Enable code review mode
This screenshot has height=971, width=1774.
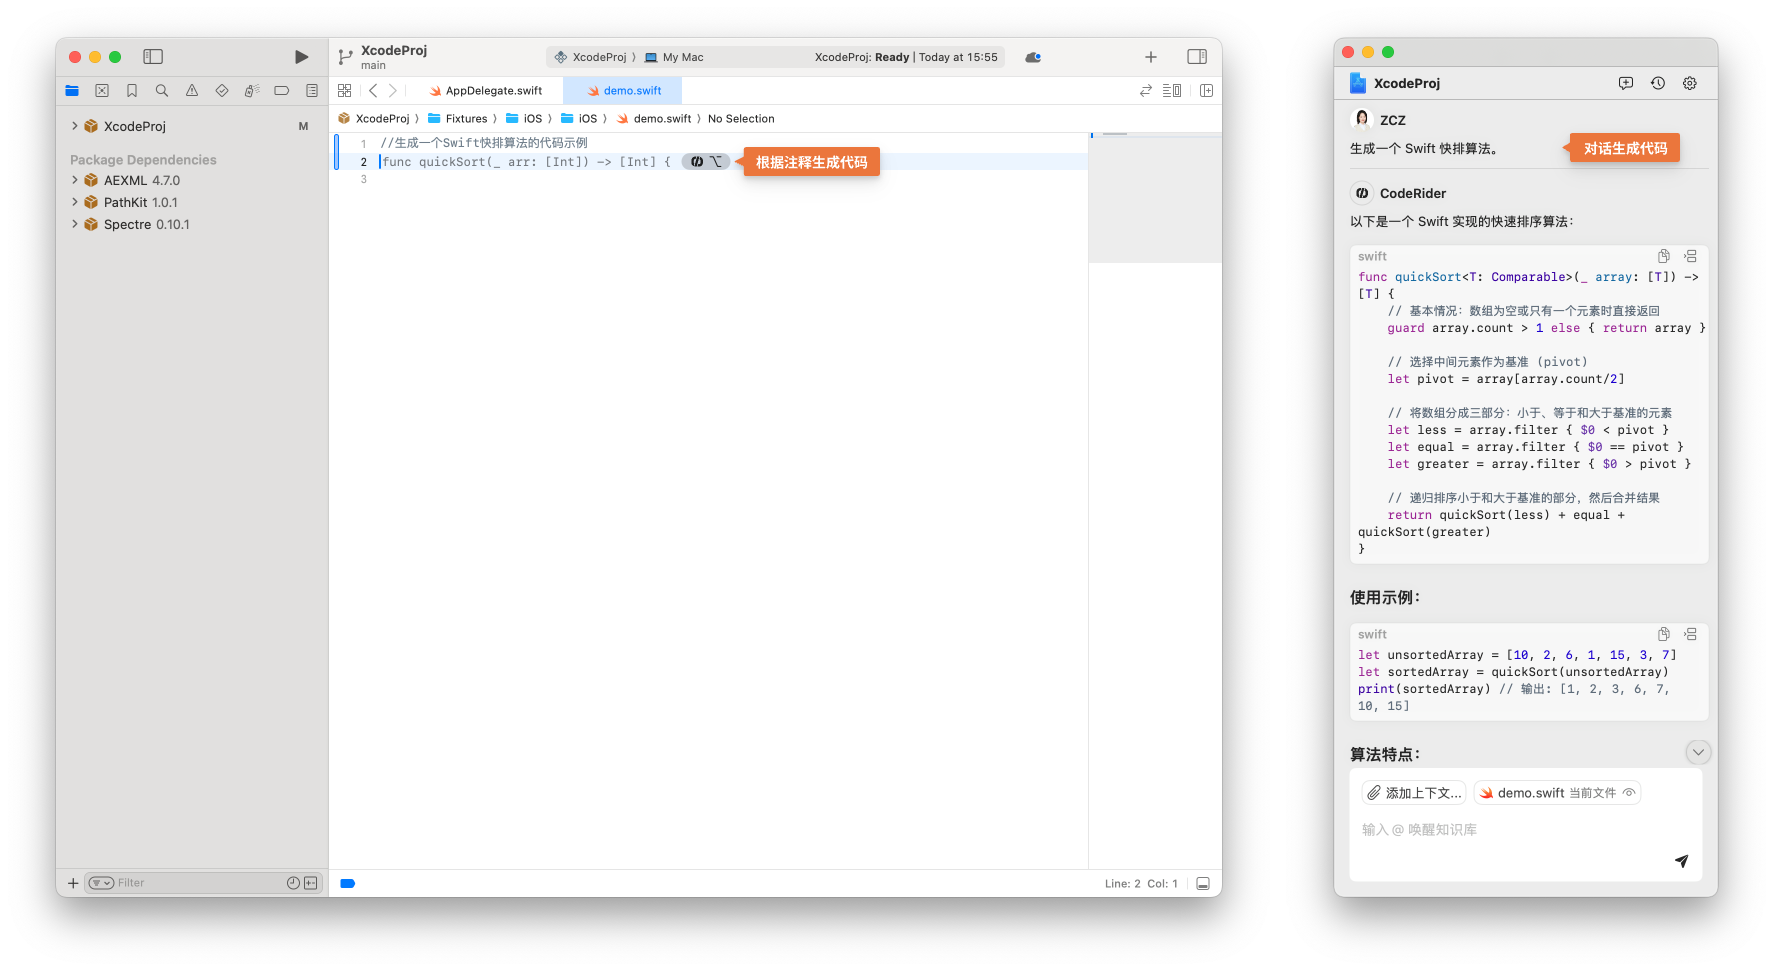[1146, 91]
